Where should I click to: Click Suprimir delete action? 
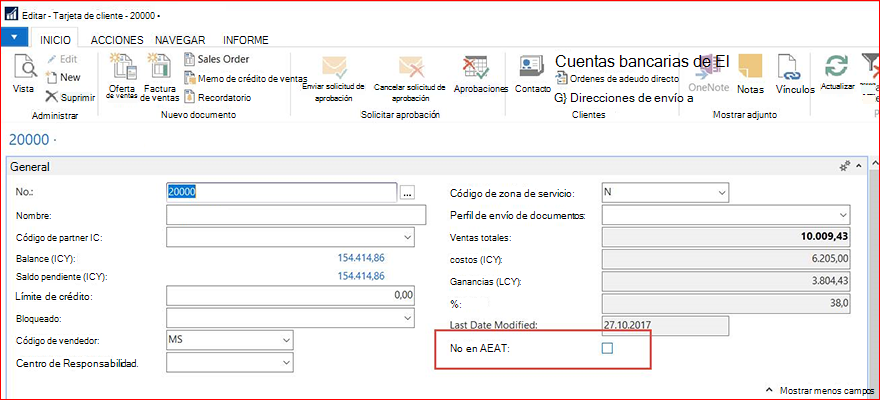[x=70, y=97]
